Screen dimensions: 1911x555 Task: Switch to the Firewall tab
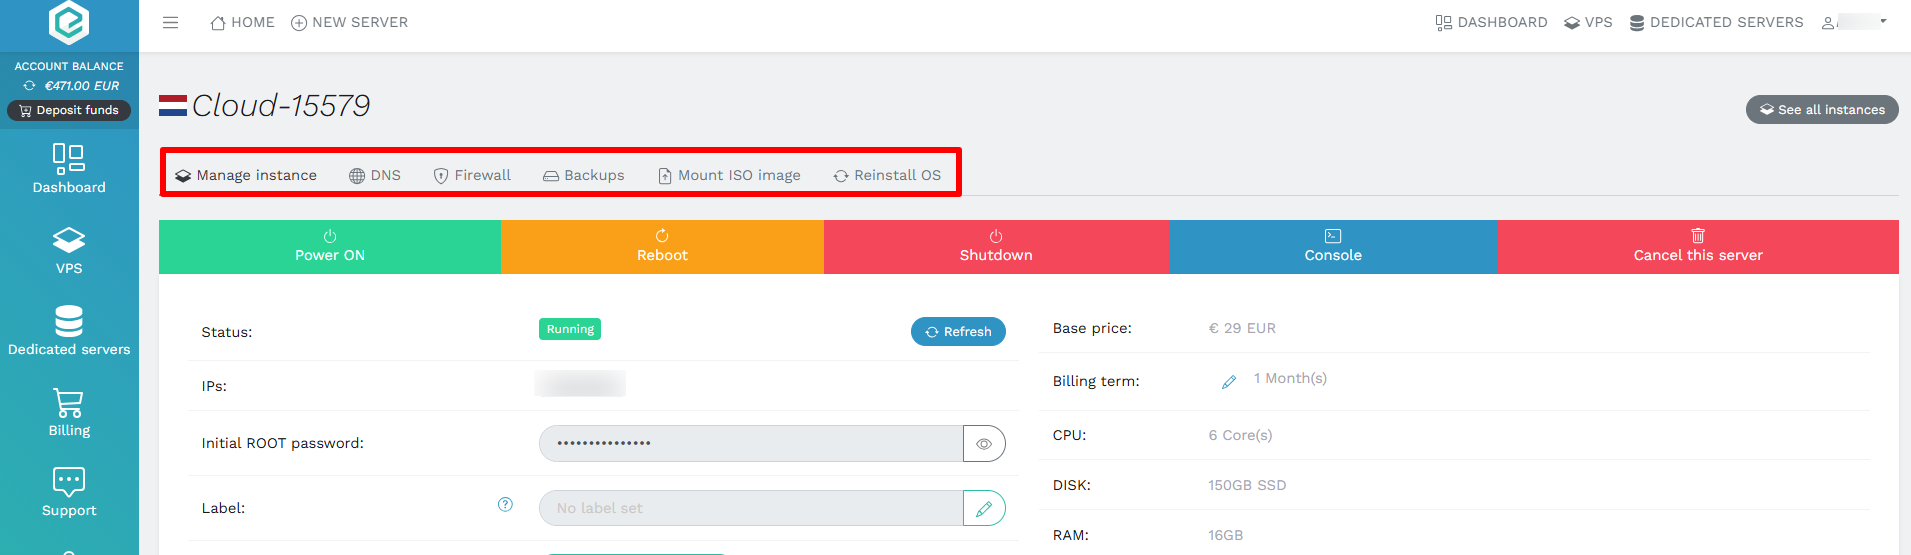point(472,175)
